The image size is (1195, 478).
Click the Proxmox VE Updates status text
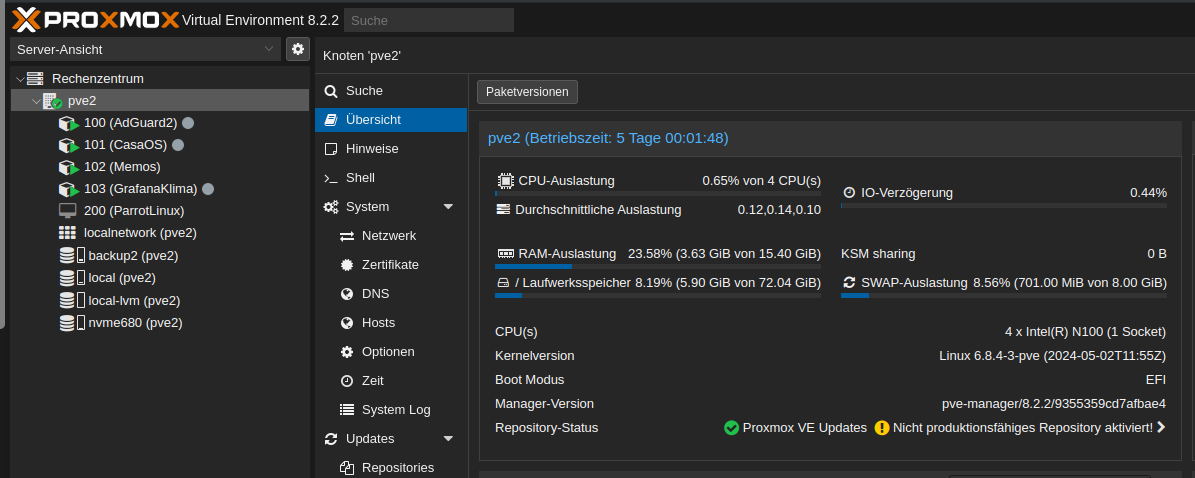pos(805,428)
